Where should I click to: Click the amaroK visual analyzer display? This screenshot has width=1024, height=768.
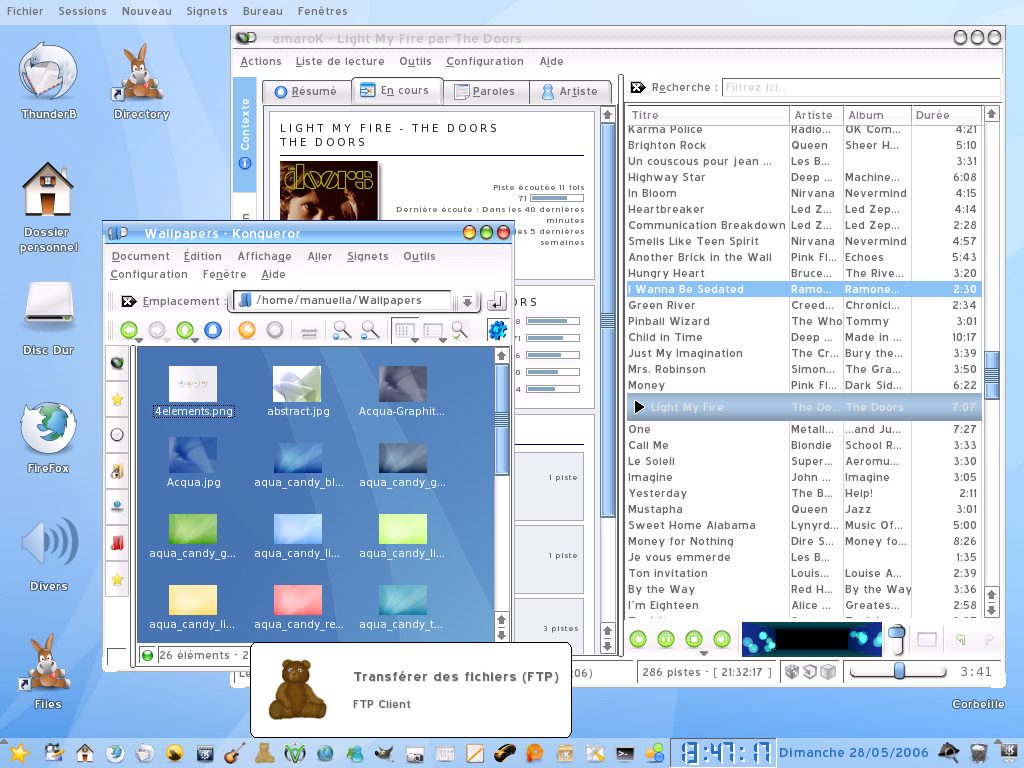(812, 639)
